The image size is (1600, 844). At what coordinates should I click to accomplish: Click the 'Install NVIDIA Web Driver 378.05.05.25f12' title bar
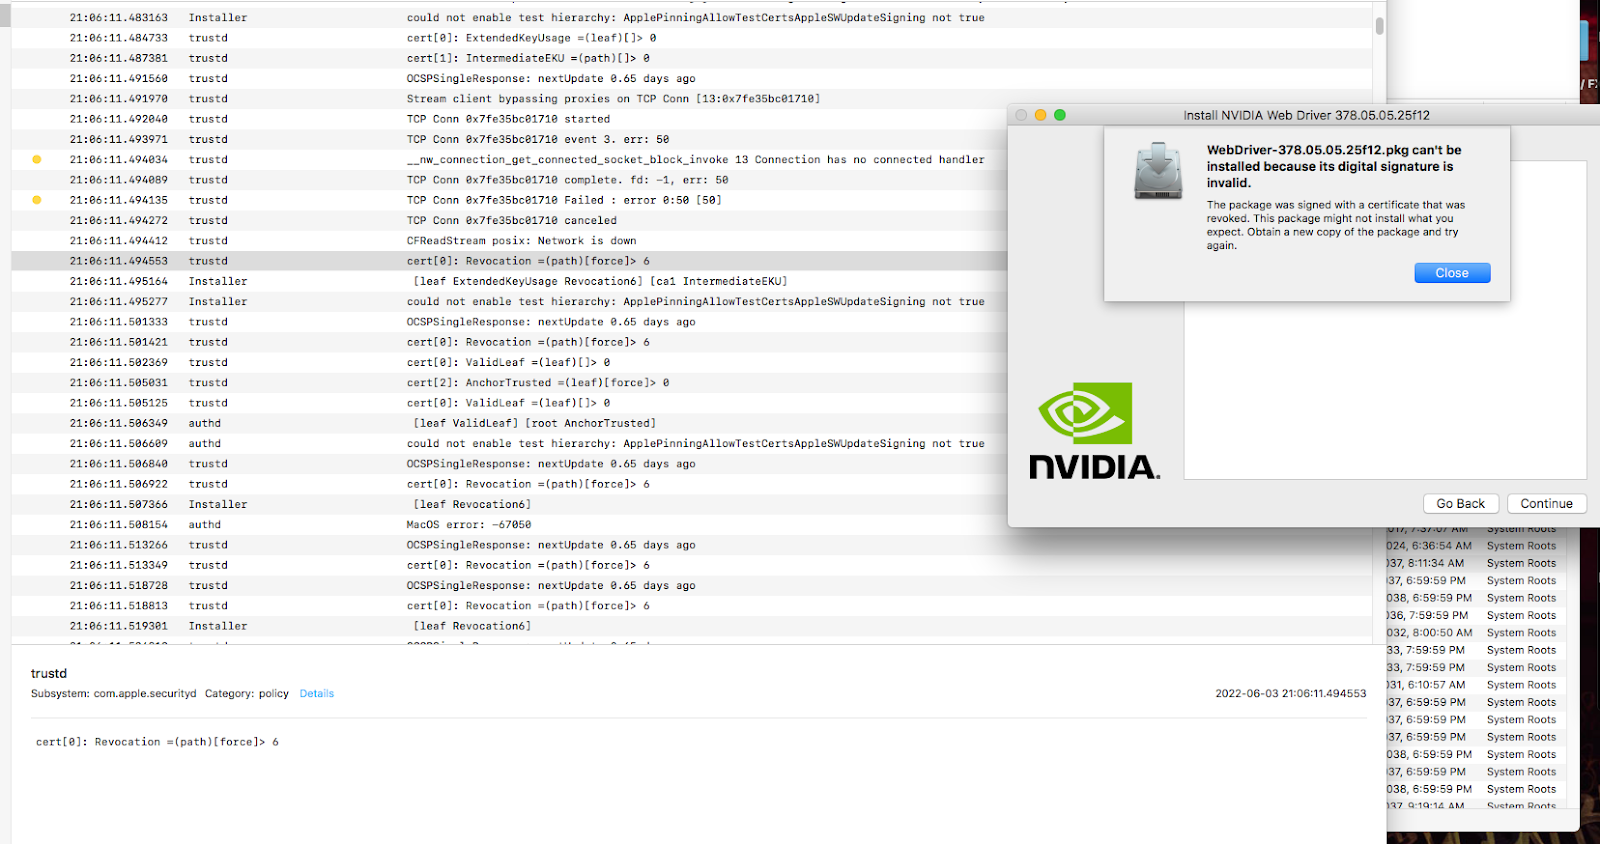pyautogui.click(x=1306, y=115)
